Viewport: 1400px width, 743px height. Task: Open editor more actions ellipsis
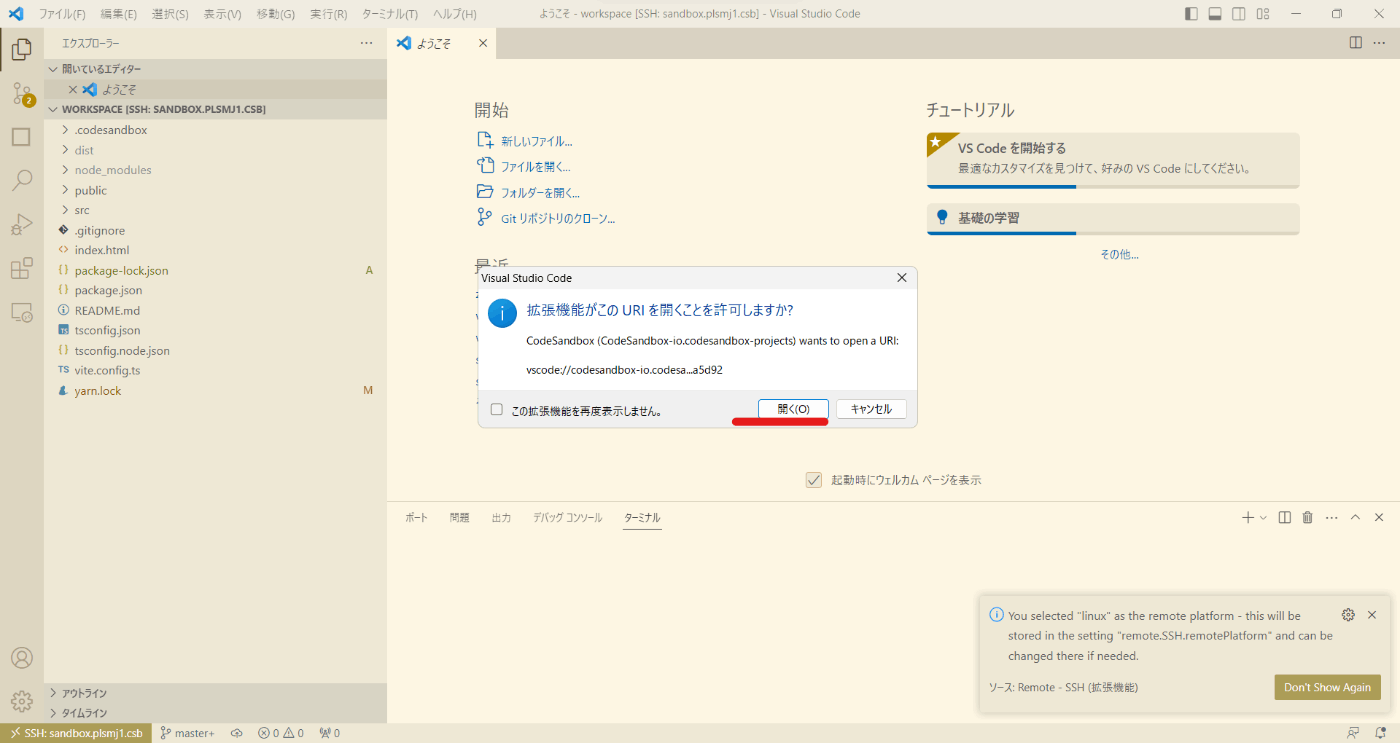pyautogui.click(x=1381, y=43)
